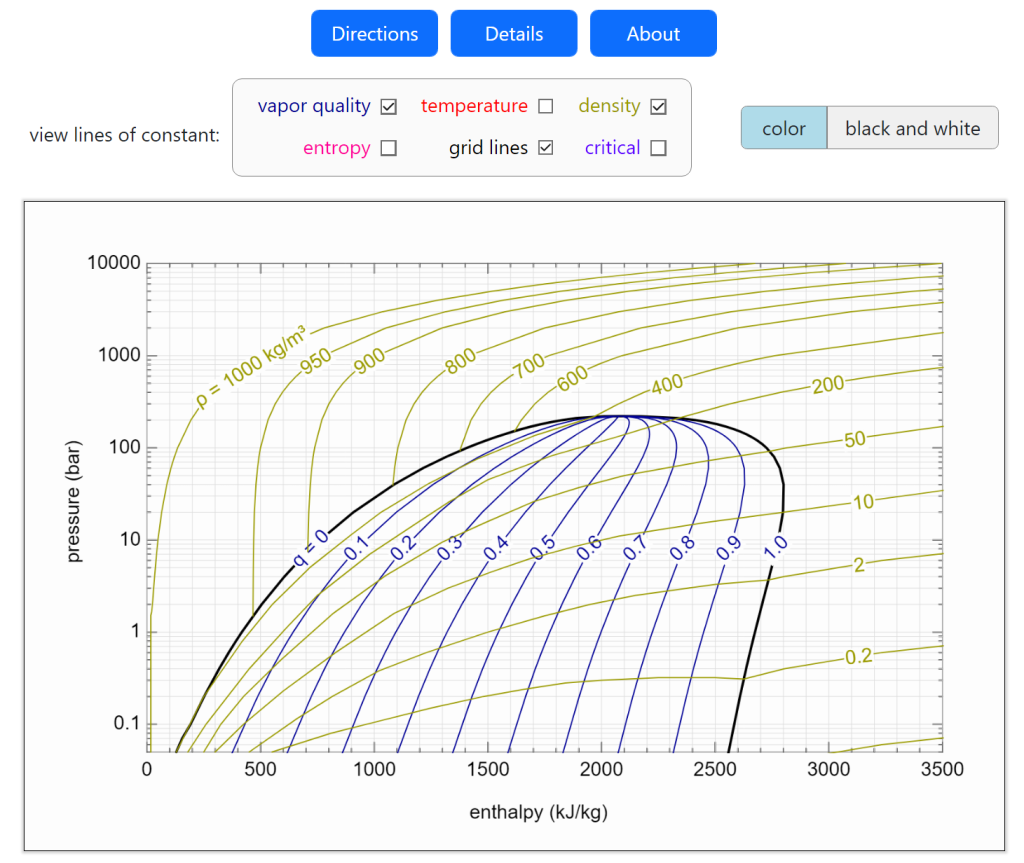1024x863 pixels.
Task: Click the ρ = 1000 kg/m³ density label
Action: tap(251, 367)
